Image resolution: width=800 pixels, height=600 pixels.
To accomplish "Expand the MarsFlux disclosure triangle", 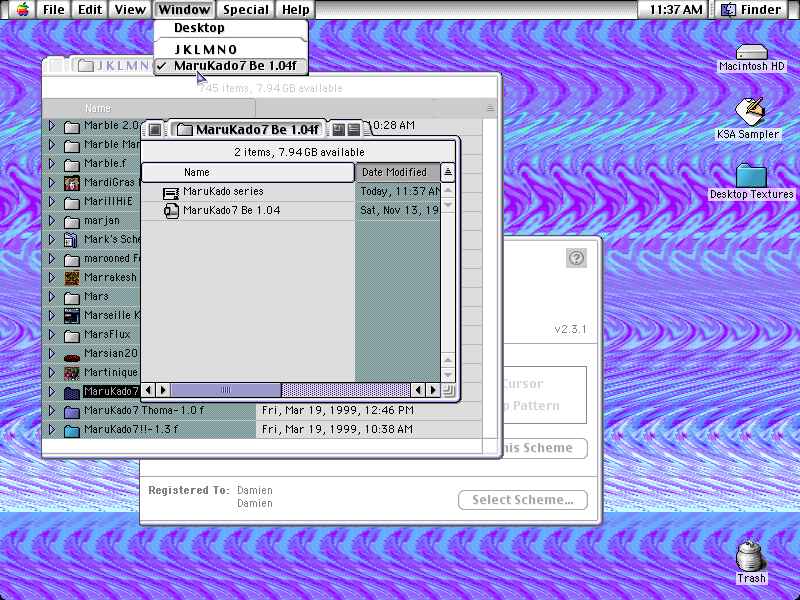I will click(x=52, y=335).
